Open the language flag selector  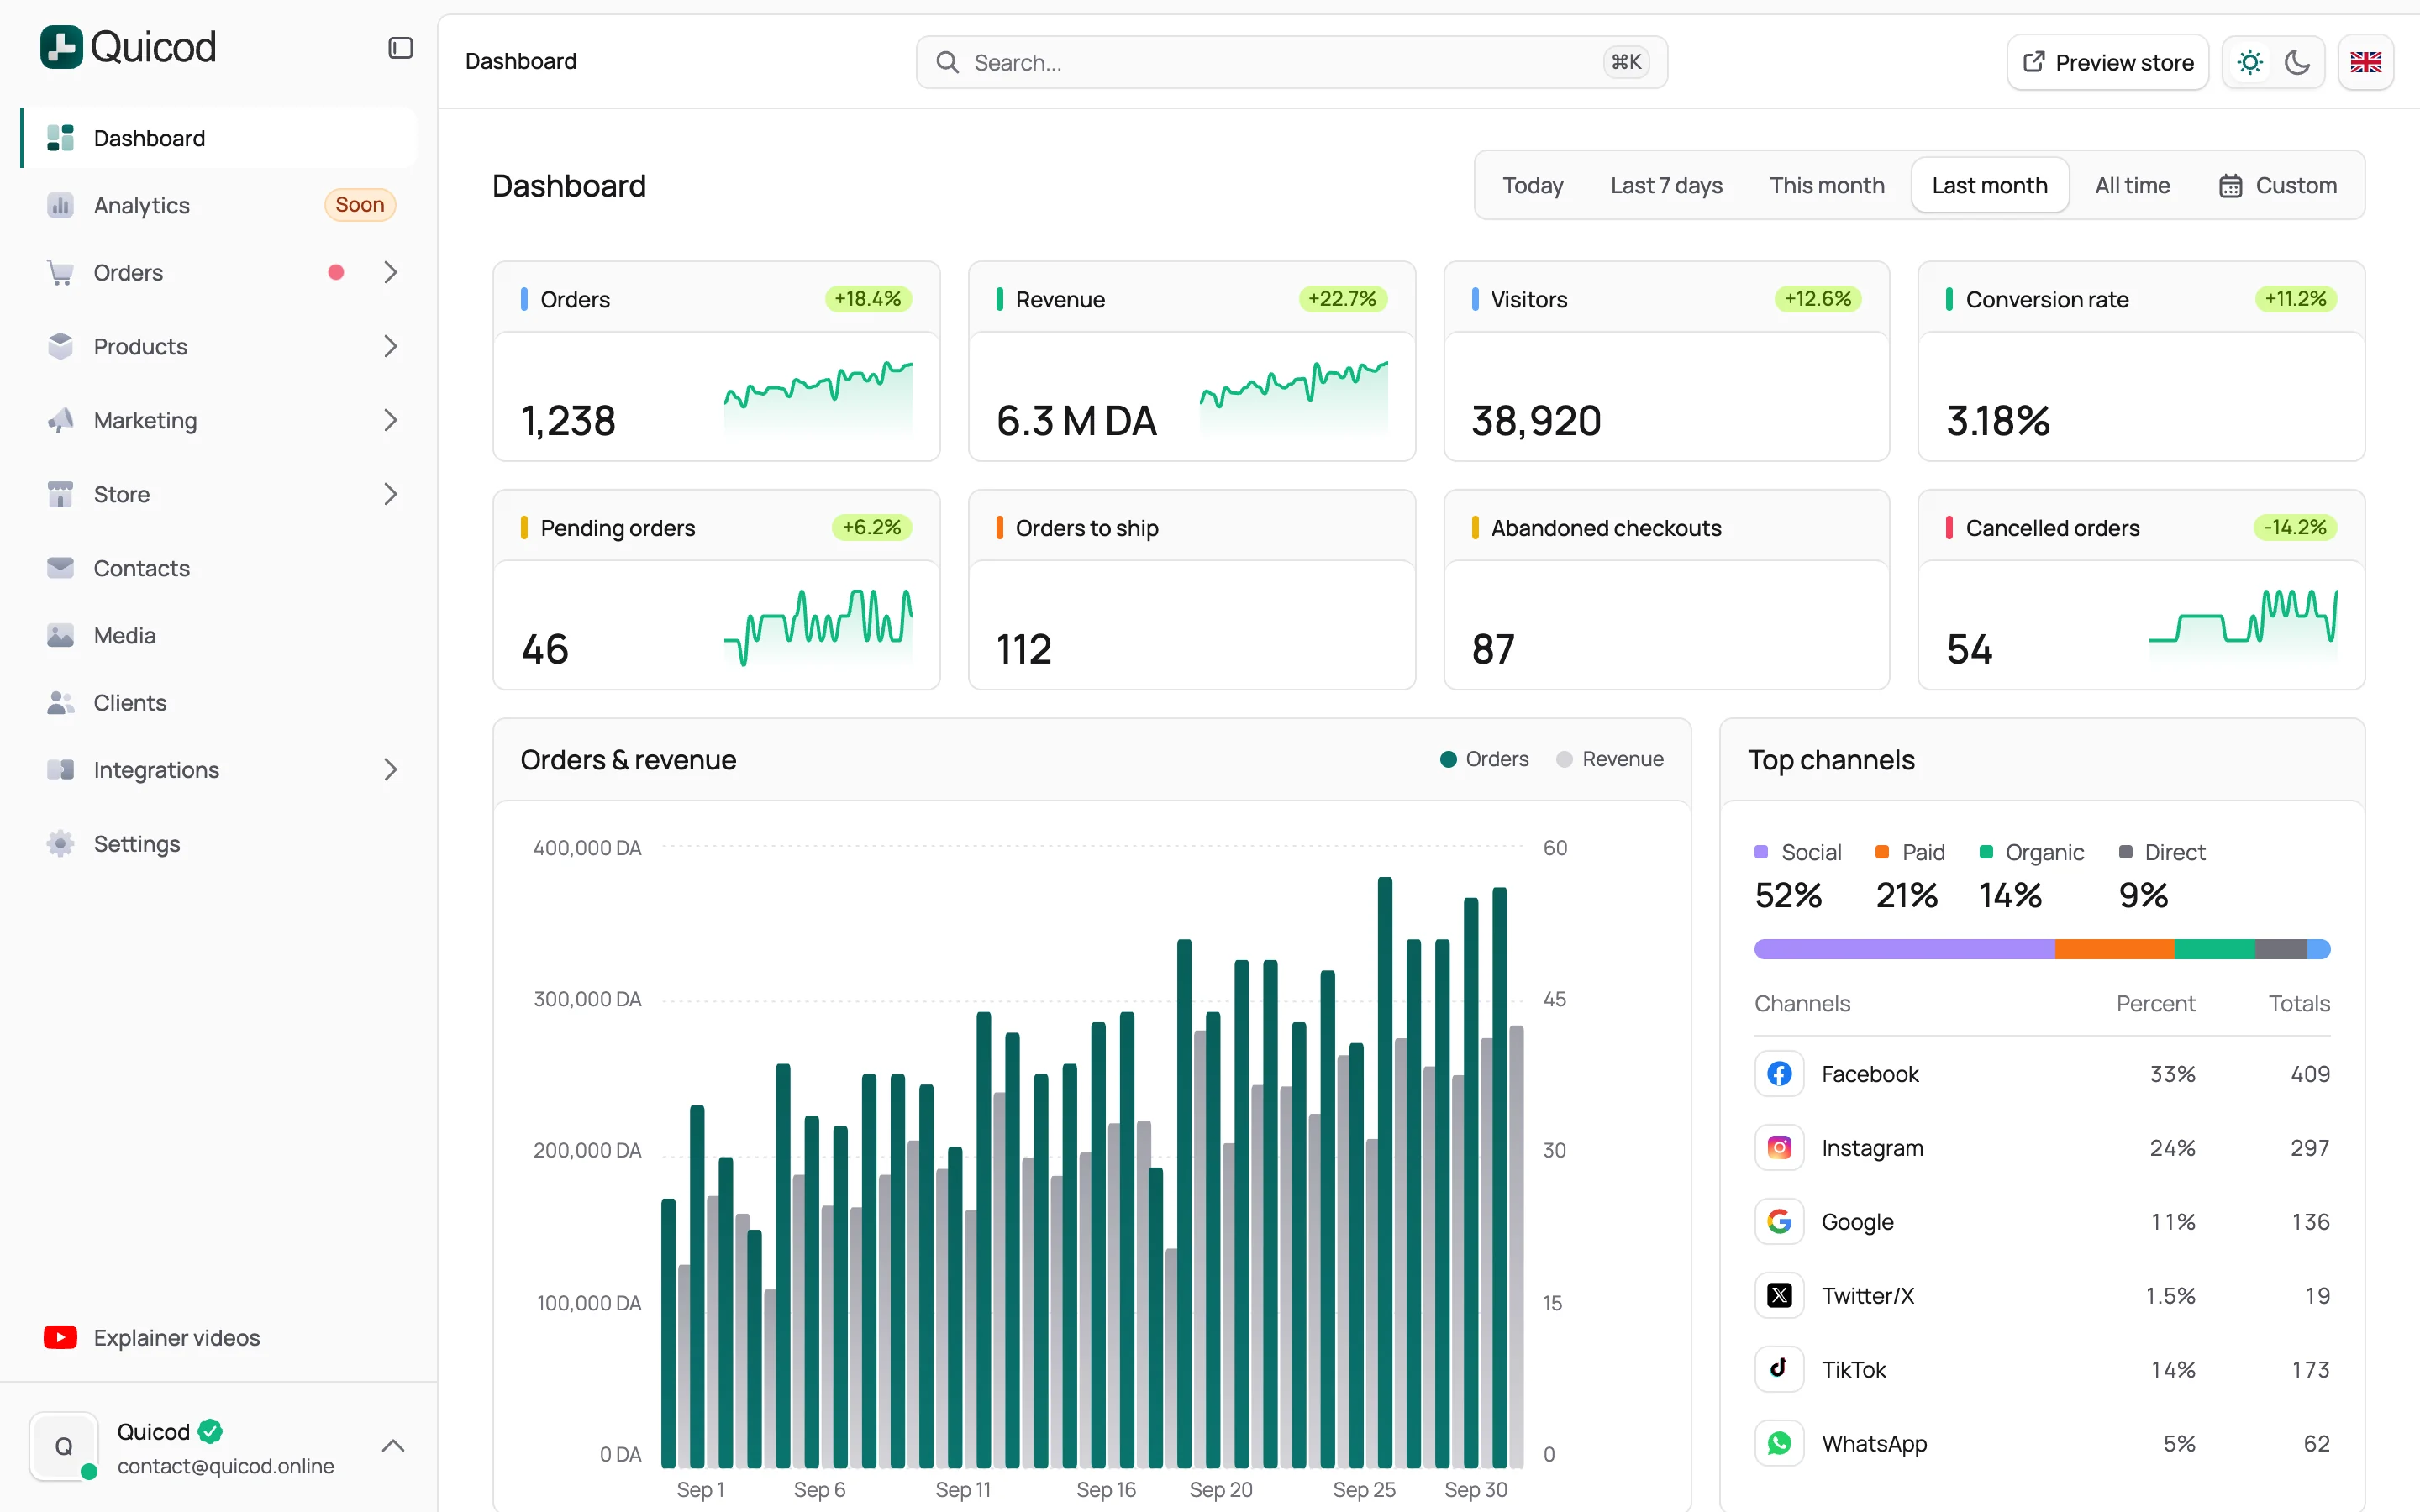point(2365,62)
